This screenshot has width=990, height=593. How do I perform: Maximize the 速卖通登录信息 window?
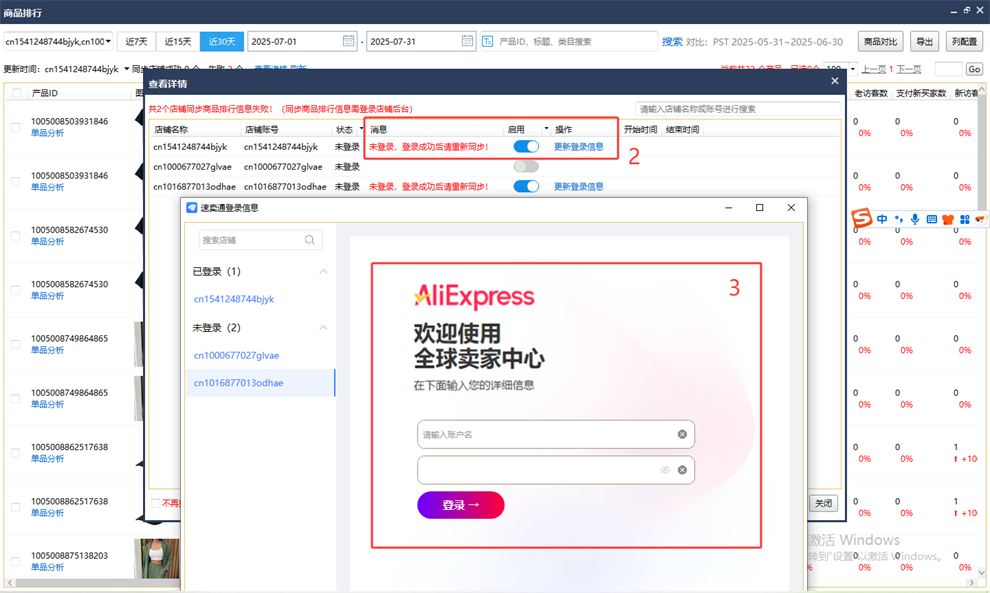(x=760, y=208)
